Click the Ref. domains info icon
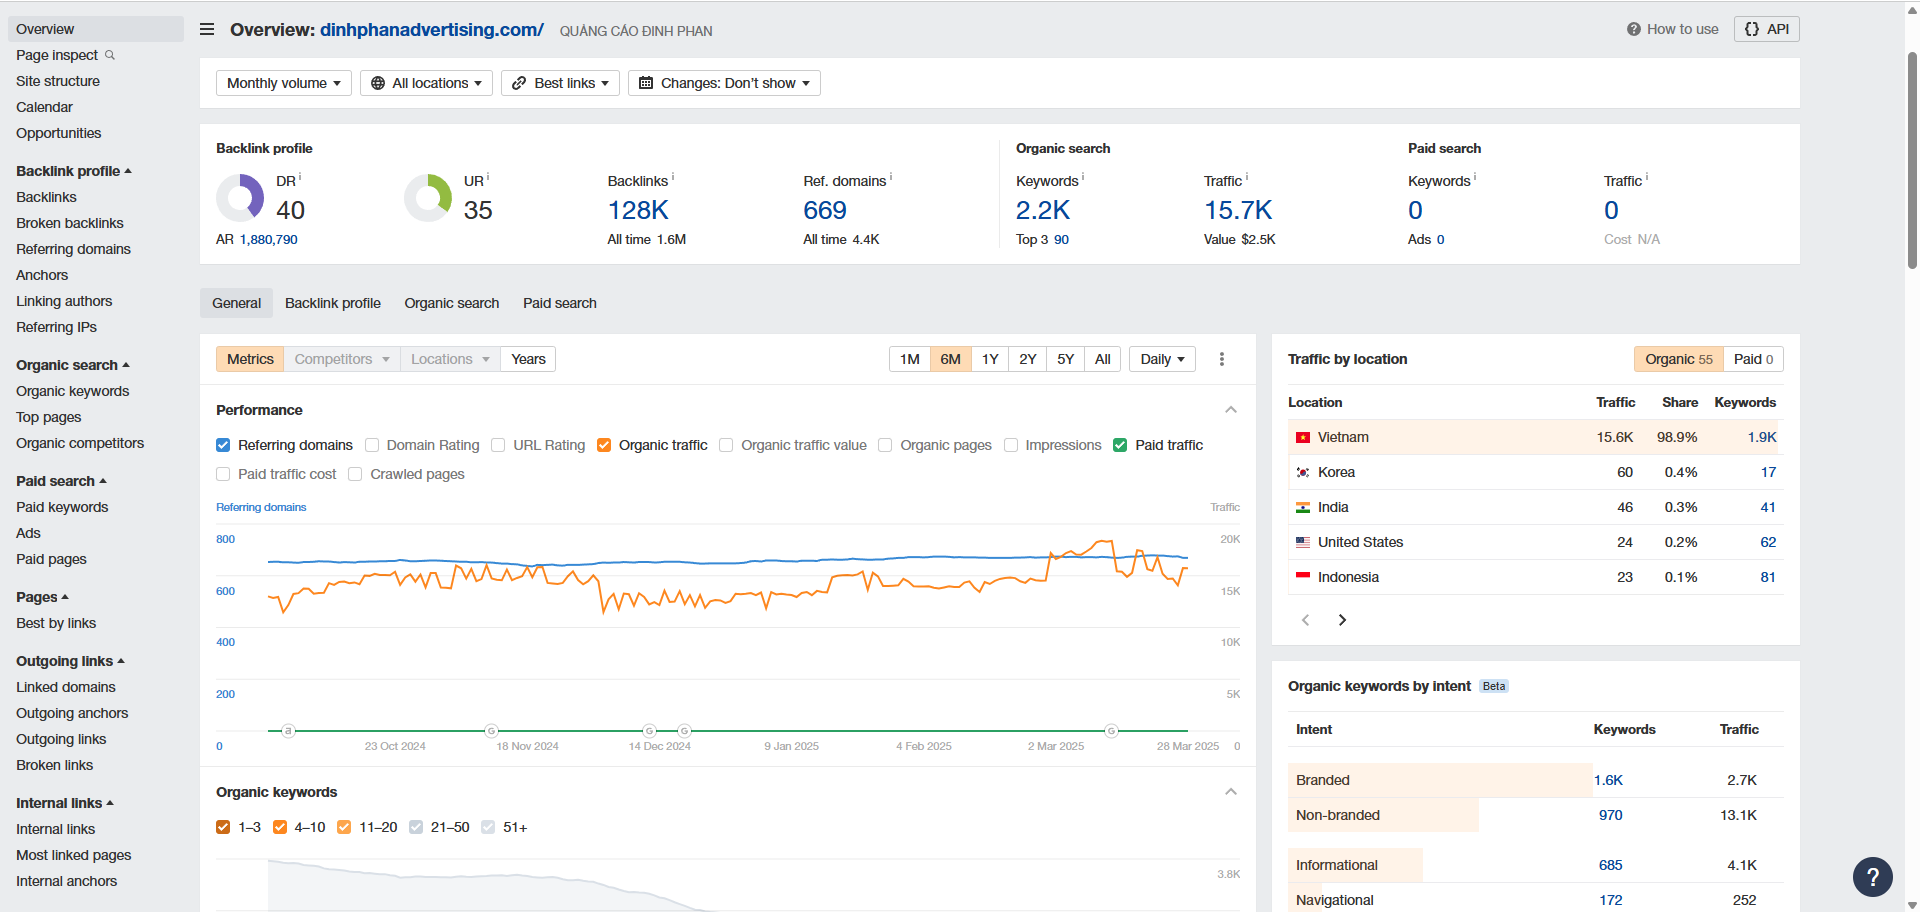The height and width of the screenshot is (912, 1920). tap(891, 177)
